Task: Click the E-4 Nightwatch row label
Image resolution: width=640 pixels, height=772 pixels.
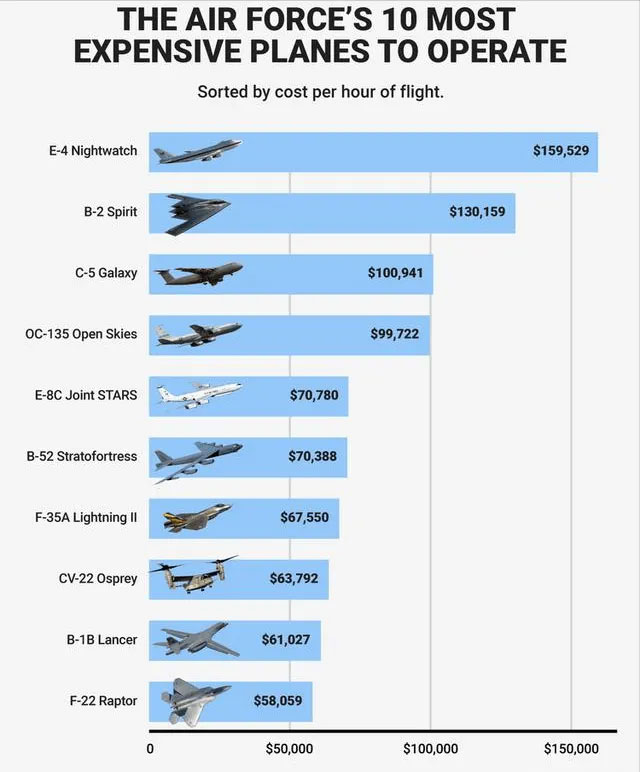Action: coord(93,151)
